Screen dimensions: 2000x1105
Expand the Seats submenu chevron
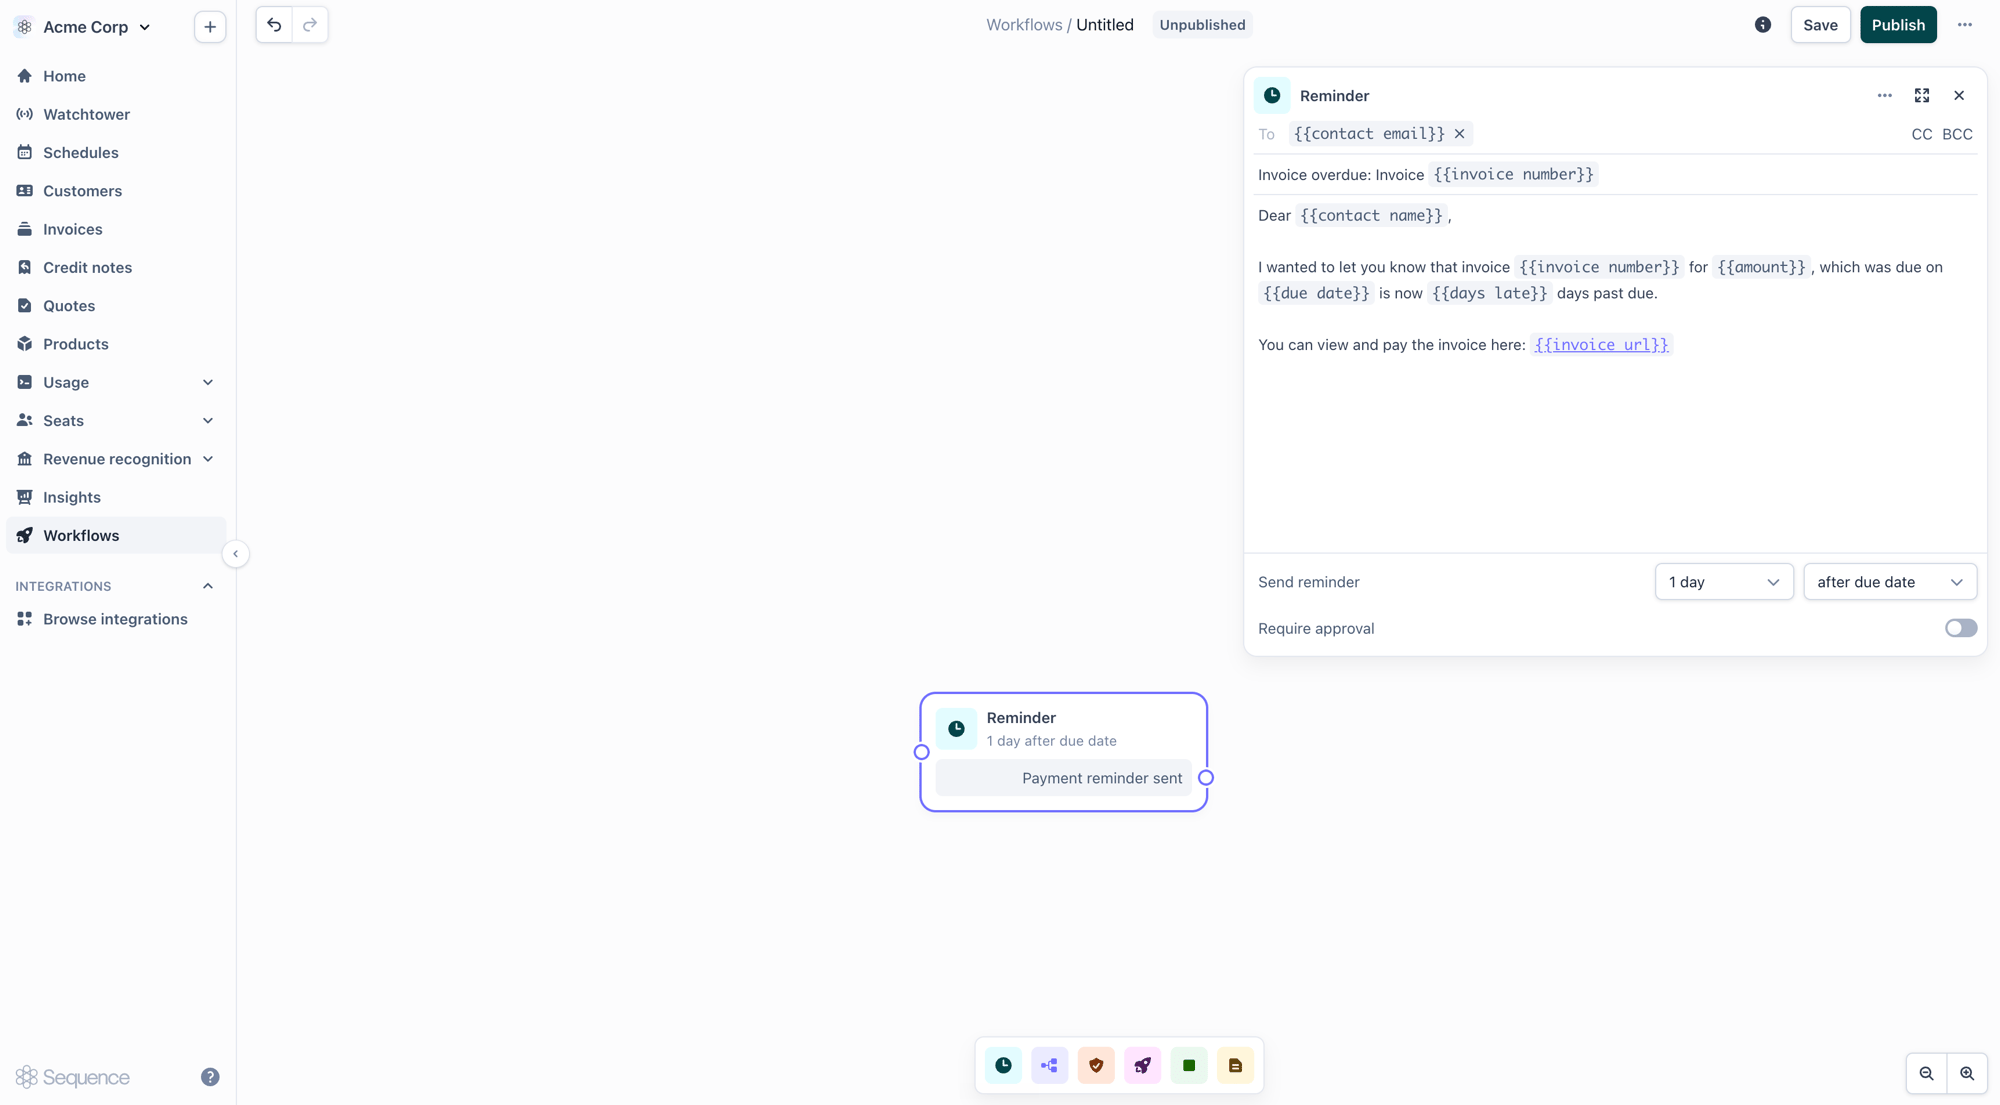point(208,421)
